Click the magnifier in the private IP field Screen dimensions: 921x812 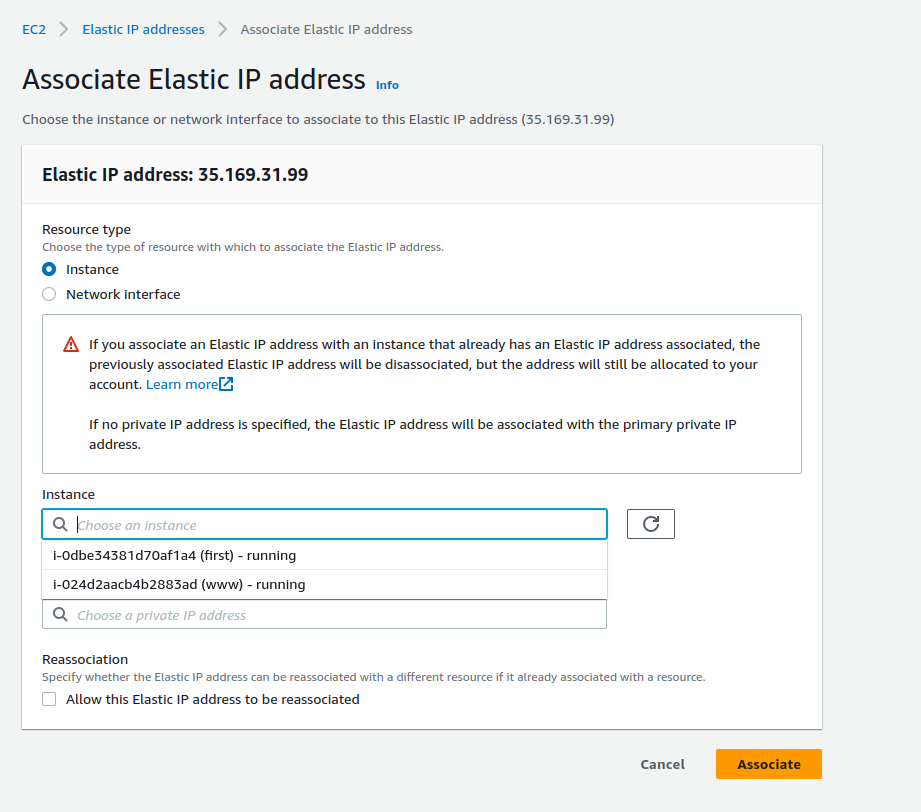60,614
